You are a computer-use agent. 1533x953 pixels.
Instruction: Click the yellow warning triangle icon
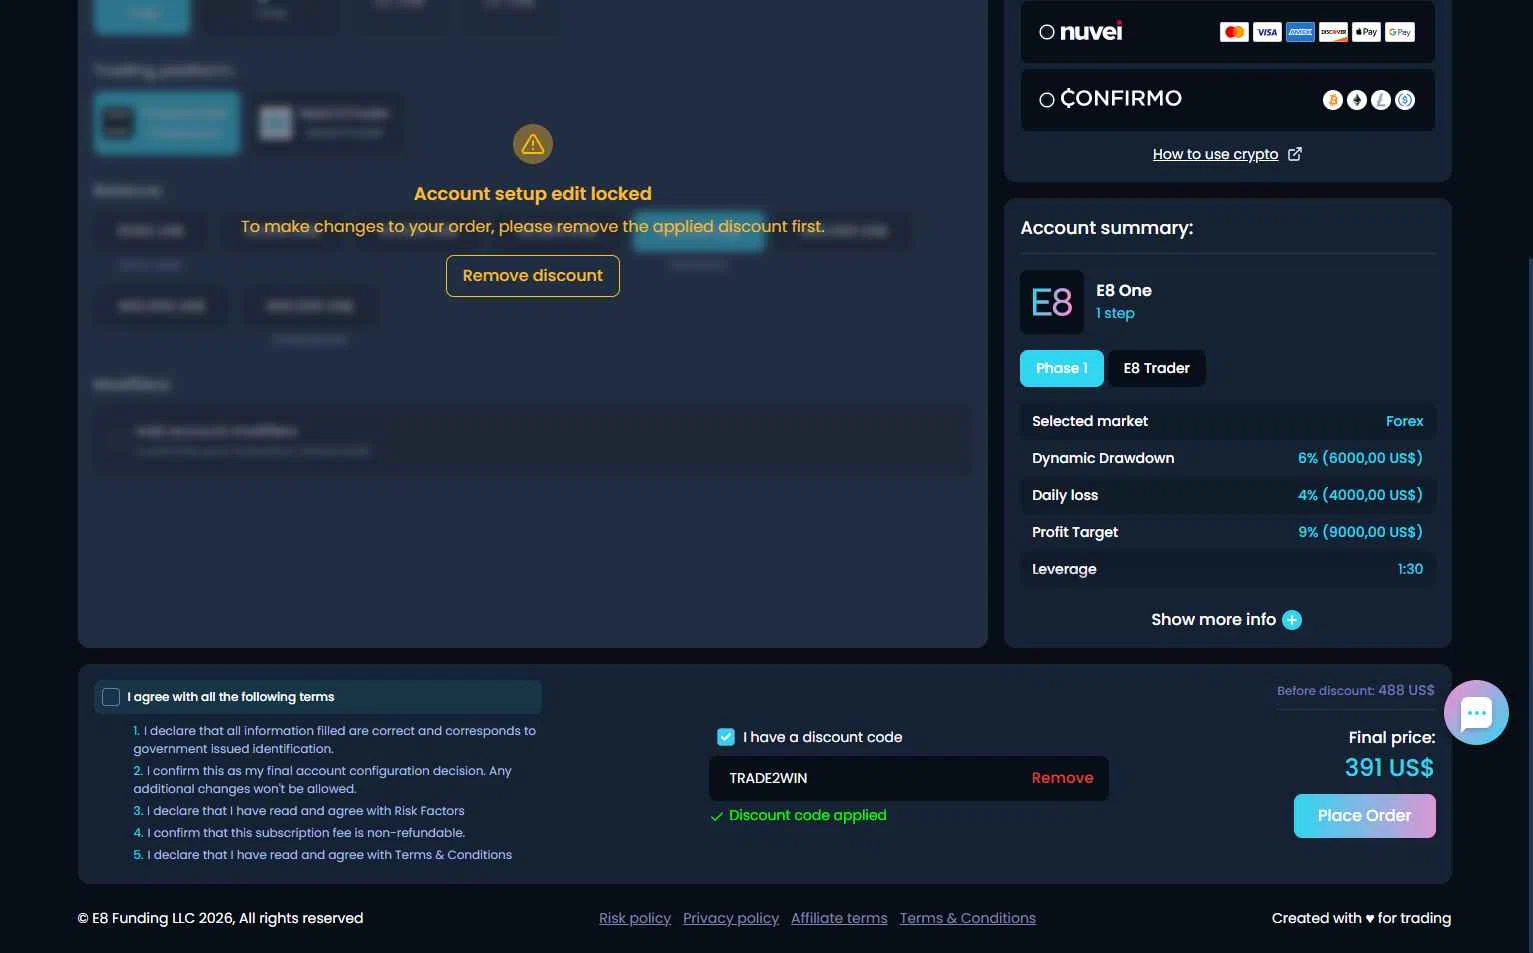pyautogui.click(x=533, y=144)
